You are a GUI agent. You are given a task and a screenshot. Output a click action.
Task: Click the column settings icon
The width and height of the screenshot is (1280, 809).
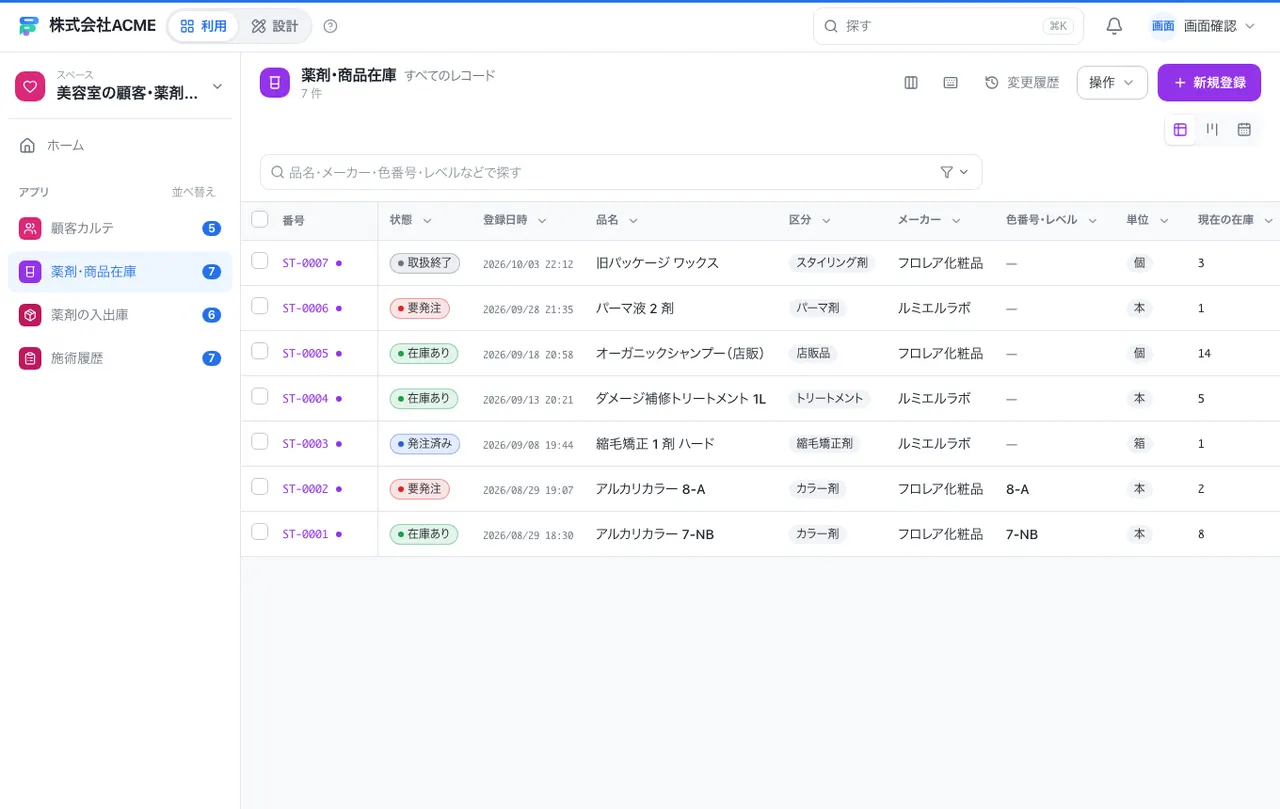click(911, 83)
